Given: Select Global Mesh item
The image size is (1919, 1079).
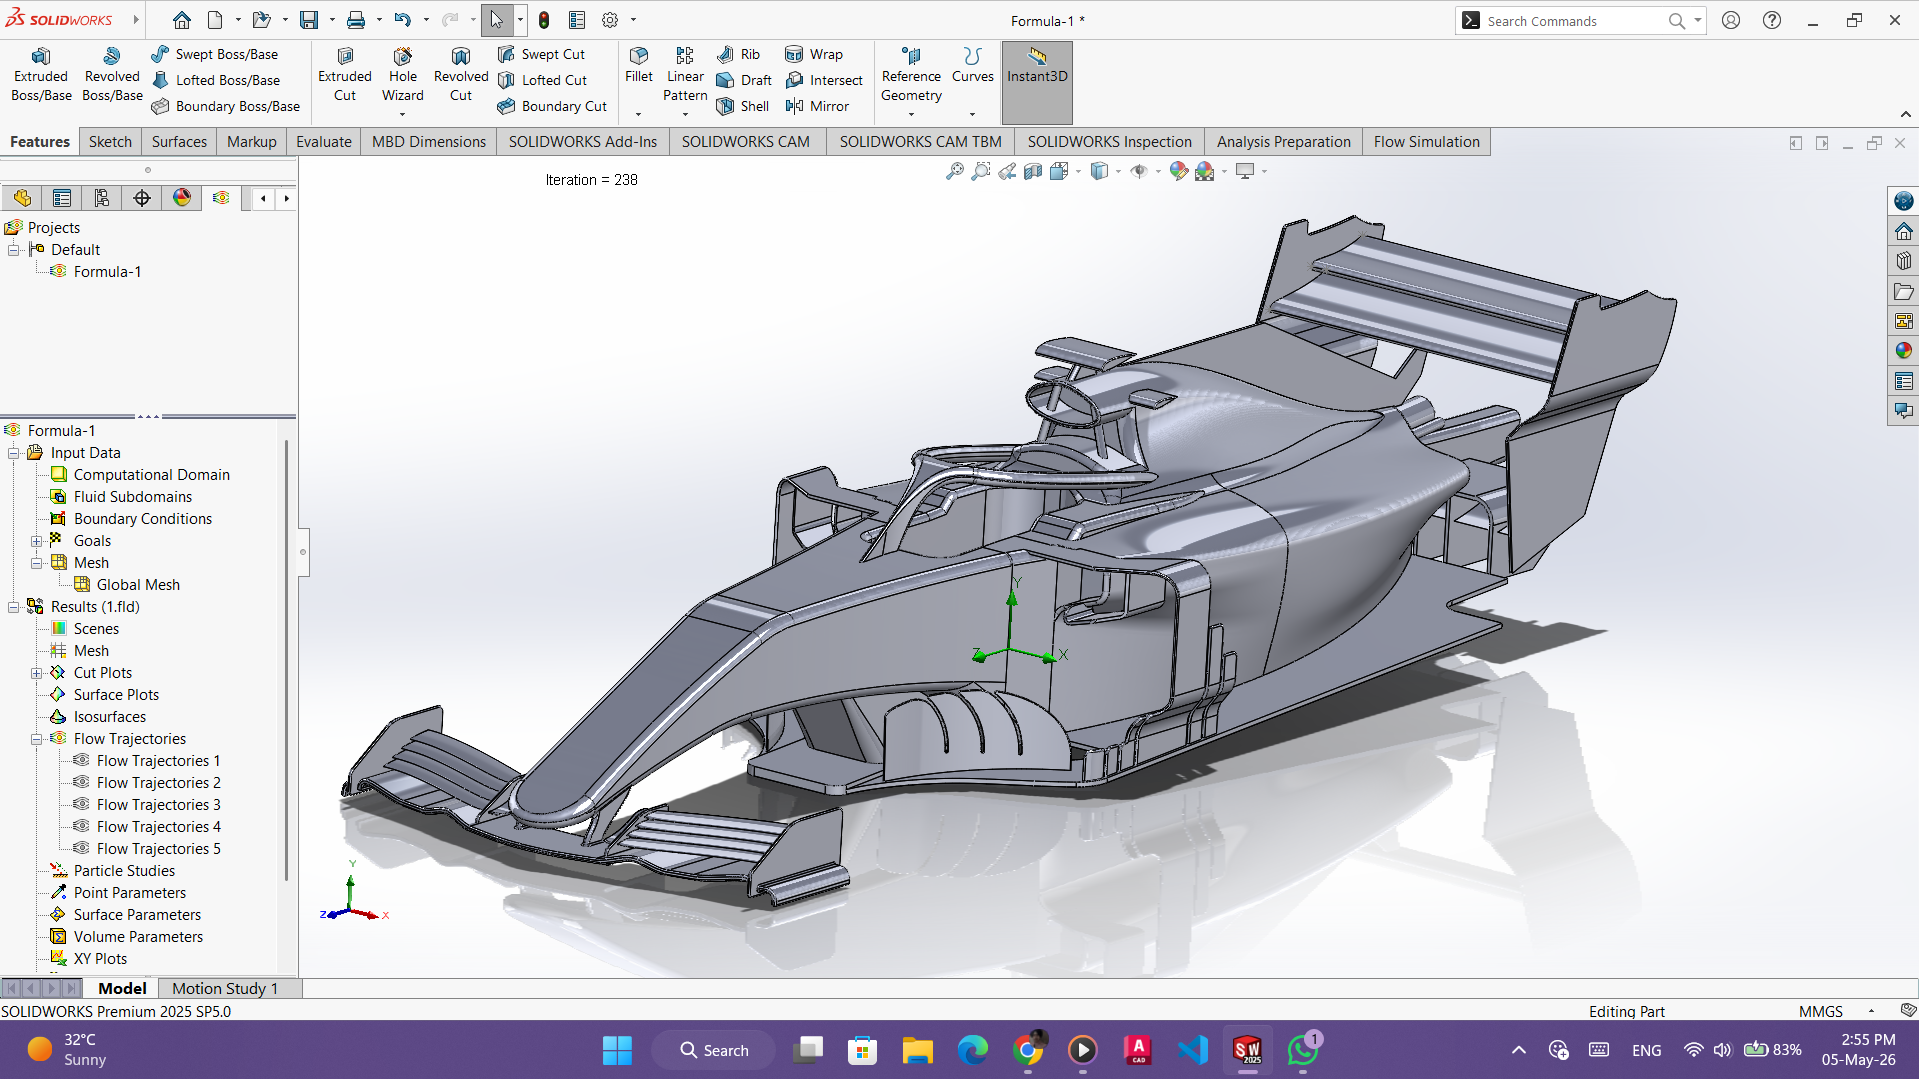Looking at the screenshot, I should click(138, 585).
